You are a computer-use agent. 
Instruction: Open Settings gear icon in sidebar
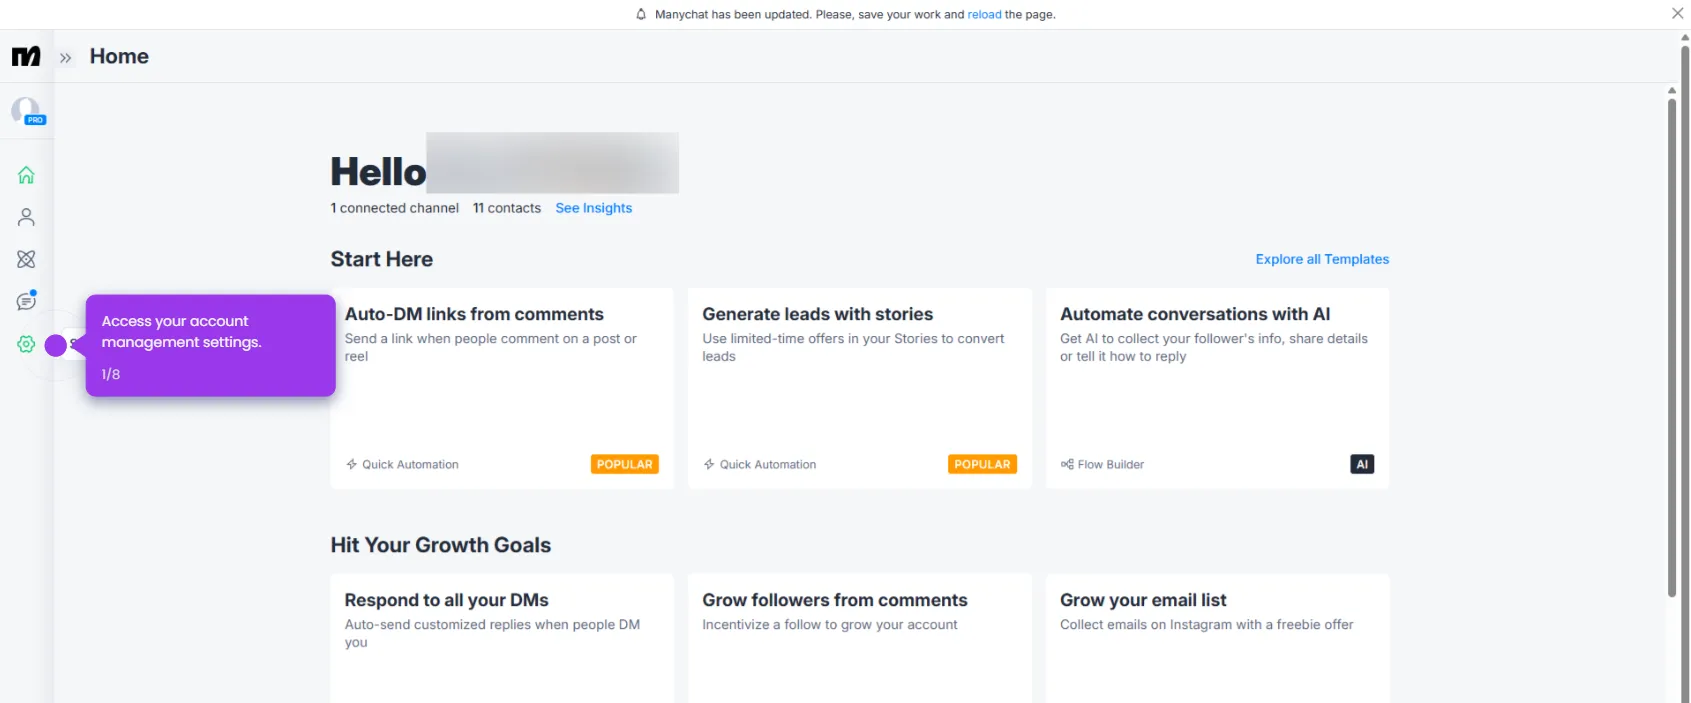(x=26, y=344)
